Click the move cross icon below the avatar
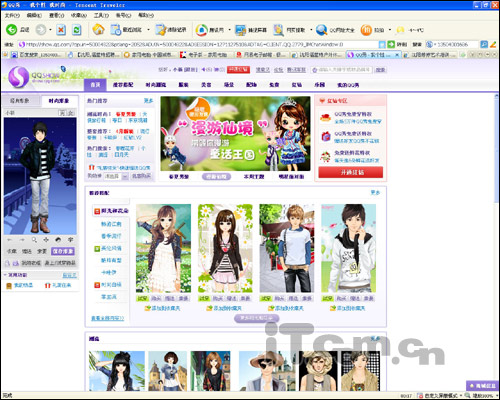 (46, 240)
